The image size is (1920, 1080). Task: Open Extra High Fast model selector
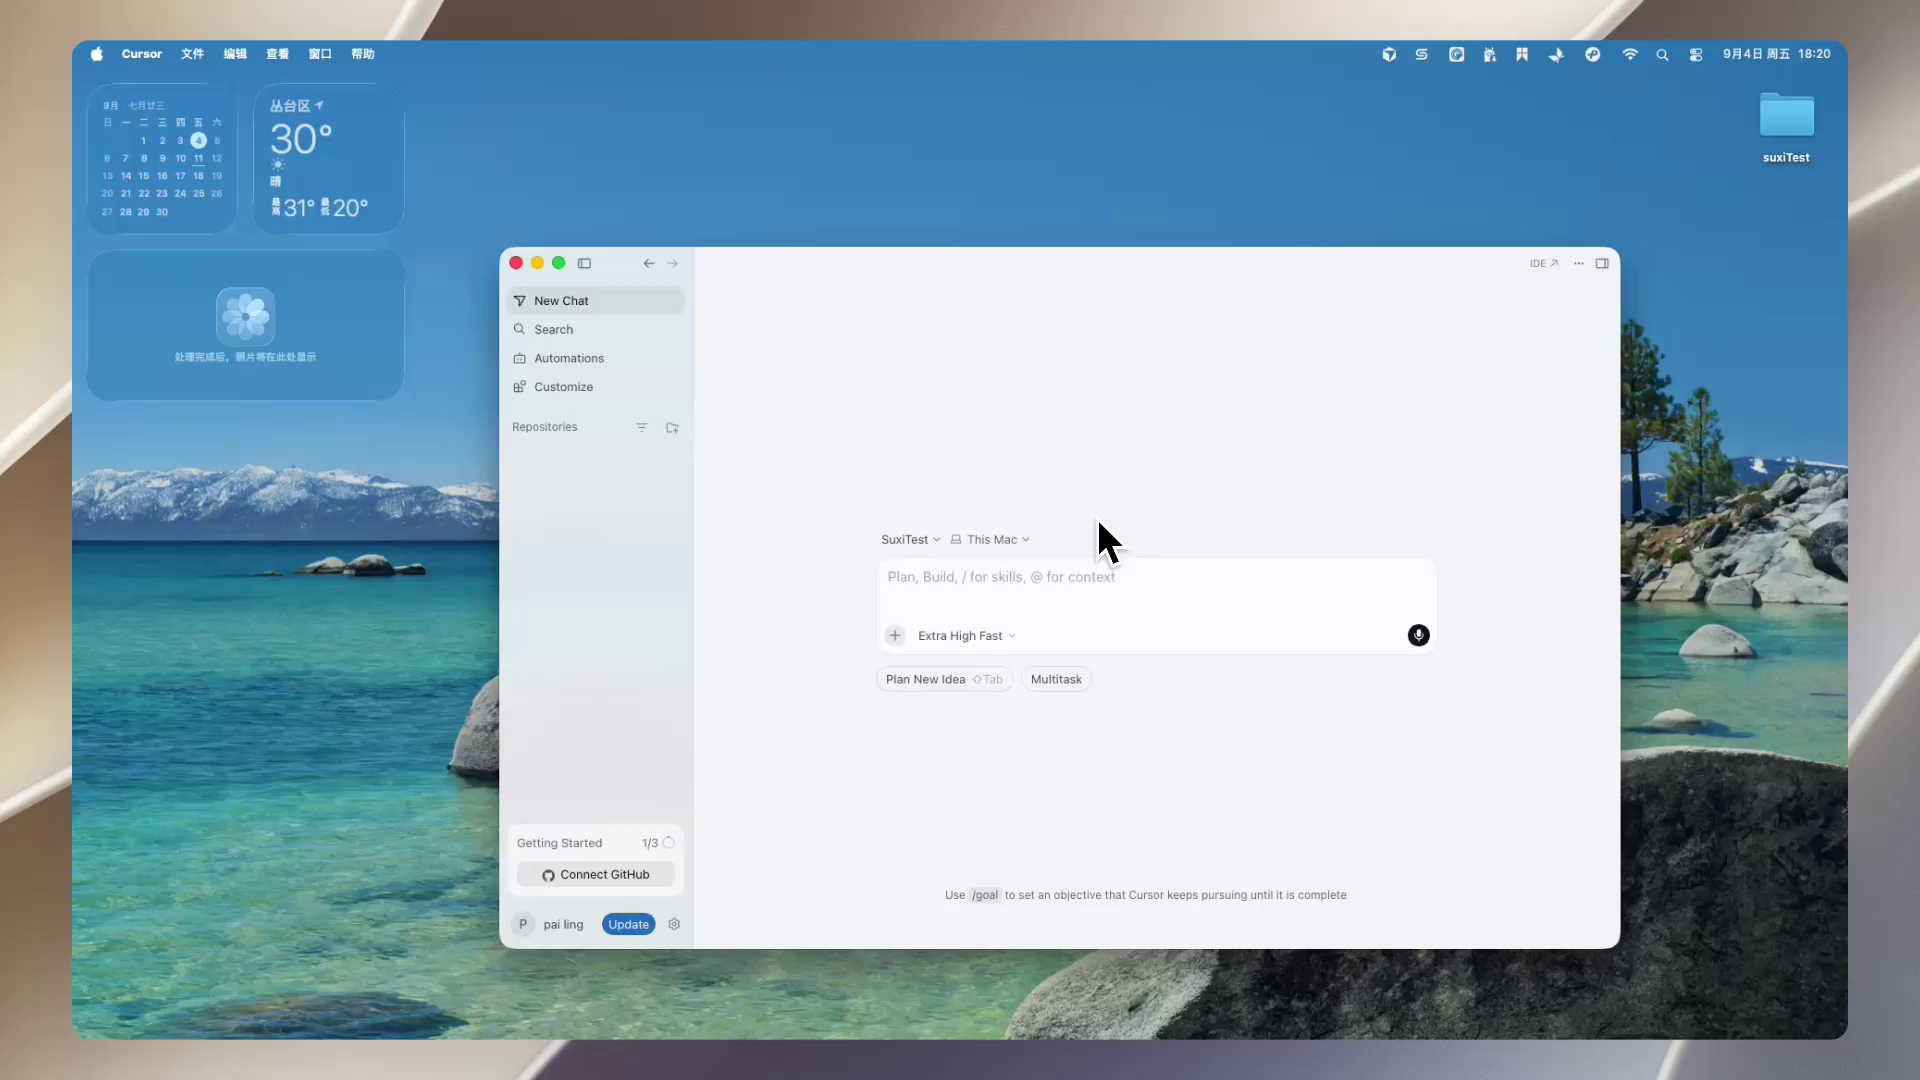966,636
